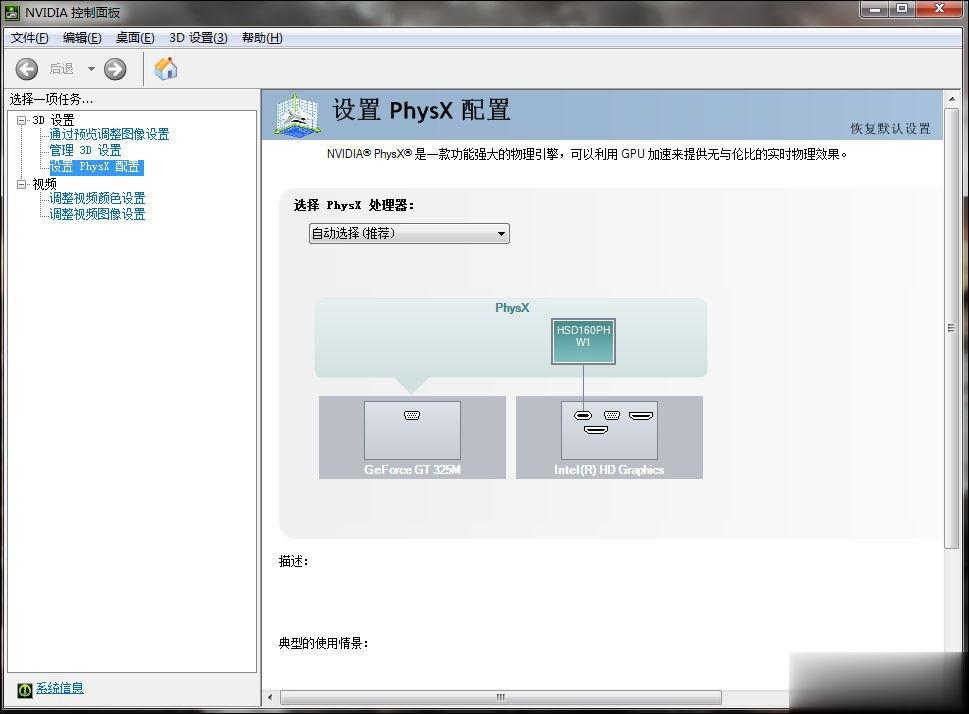Open the 系统信息 link
This screenshot has height=714, width=969.
tap(60, 688)
